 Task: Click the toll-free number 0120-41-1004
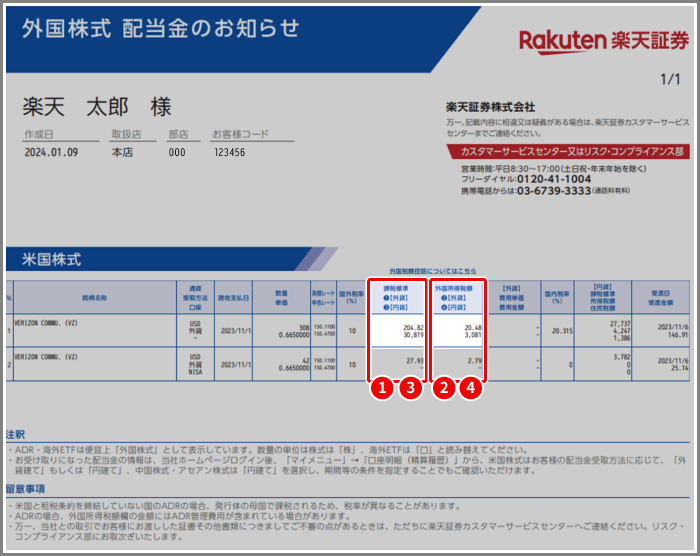pos(554,179)
